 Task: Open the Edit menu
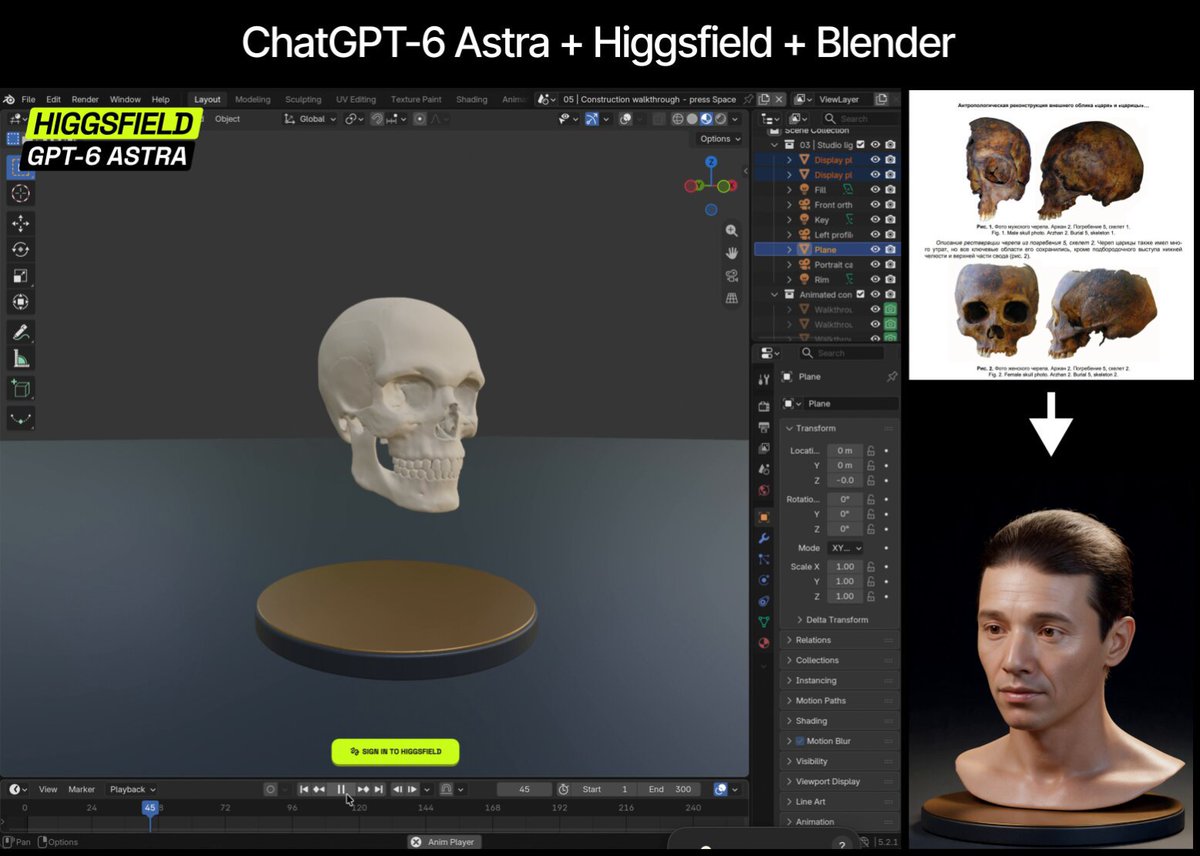pos(53,99)
